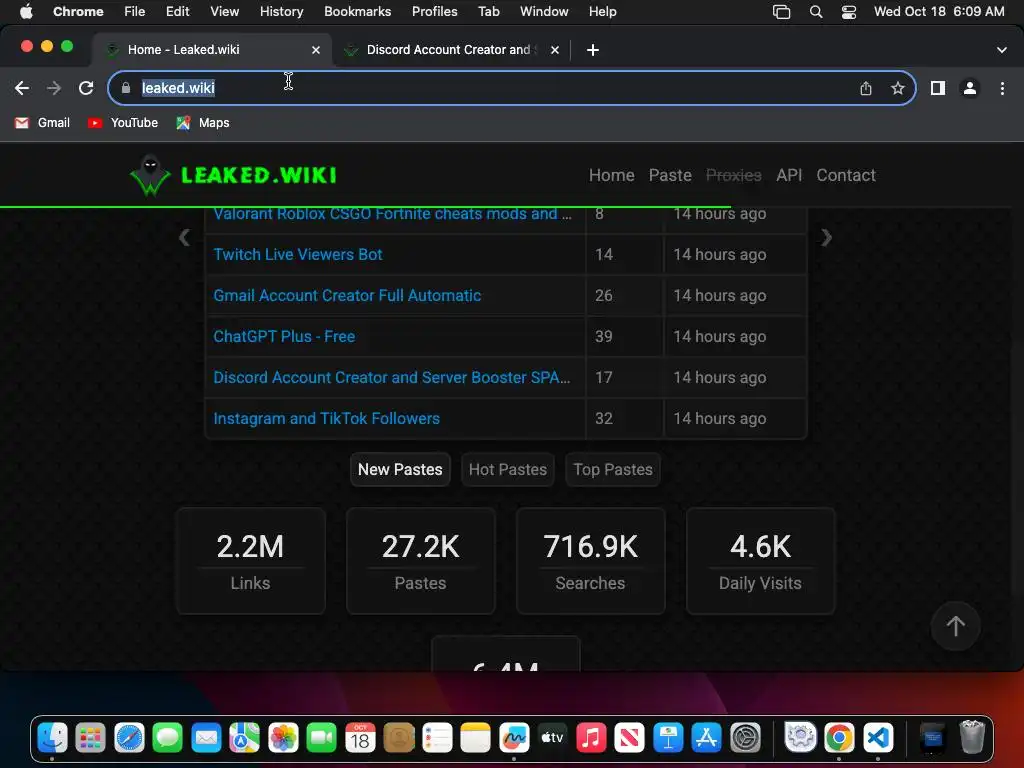Open ChatGPT Plus - Free paste
The width and height of the screenshot is (1024, 768).
point(284,337)
